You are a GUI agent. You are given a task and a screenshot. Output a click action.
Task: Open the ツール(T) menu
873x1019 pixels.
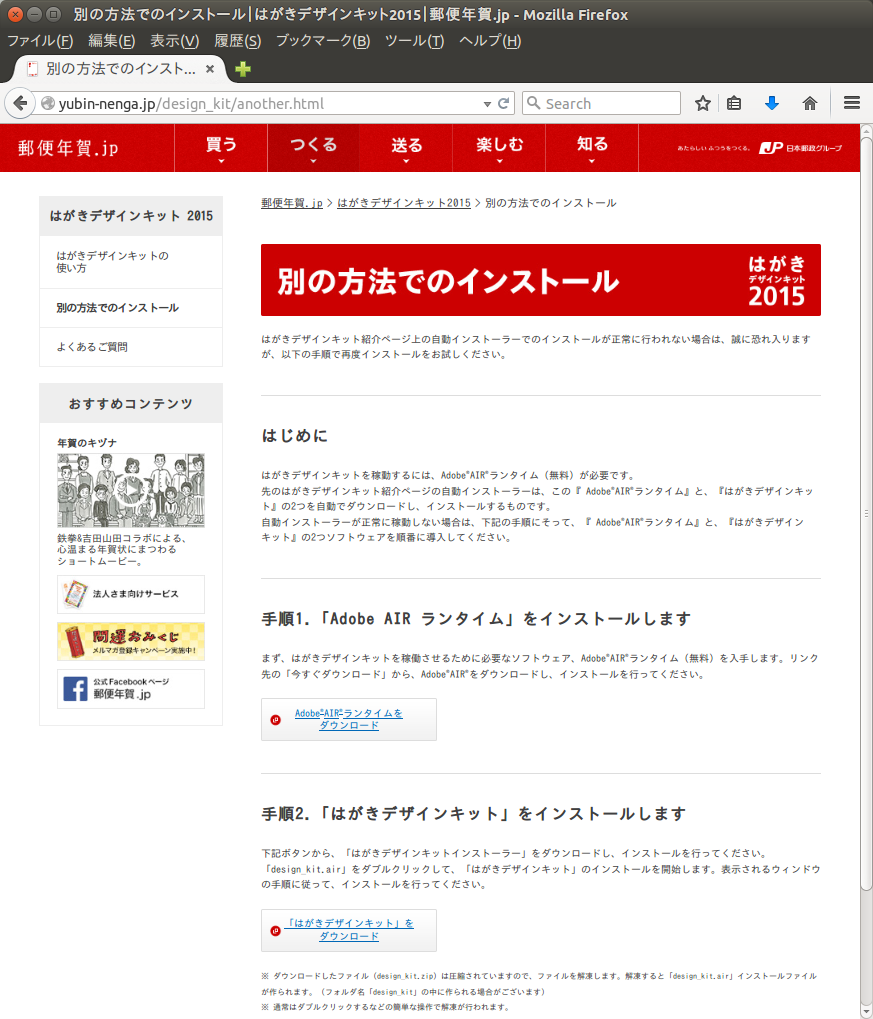coord(414,41)
